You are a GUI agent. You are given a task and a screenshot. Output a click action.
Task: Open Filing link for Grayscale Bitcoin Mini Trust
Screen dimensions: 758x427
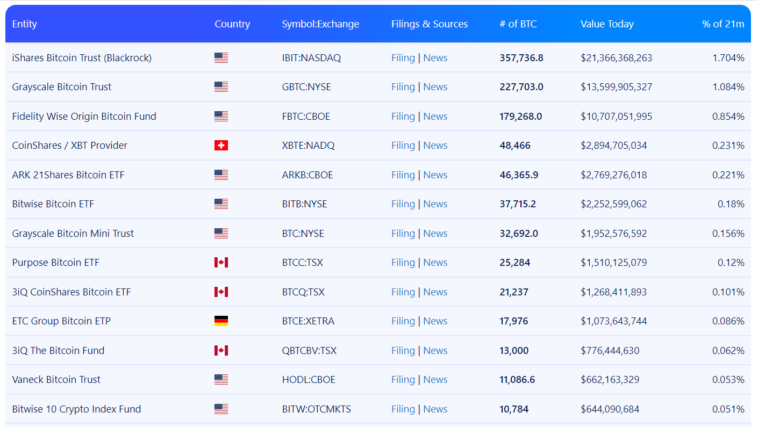pos(403,233)
